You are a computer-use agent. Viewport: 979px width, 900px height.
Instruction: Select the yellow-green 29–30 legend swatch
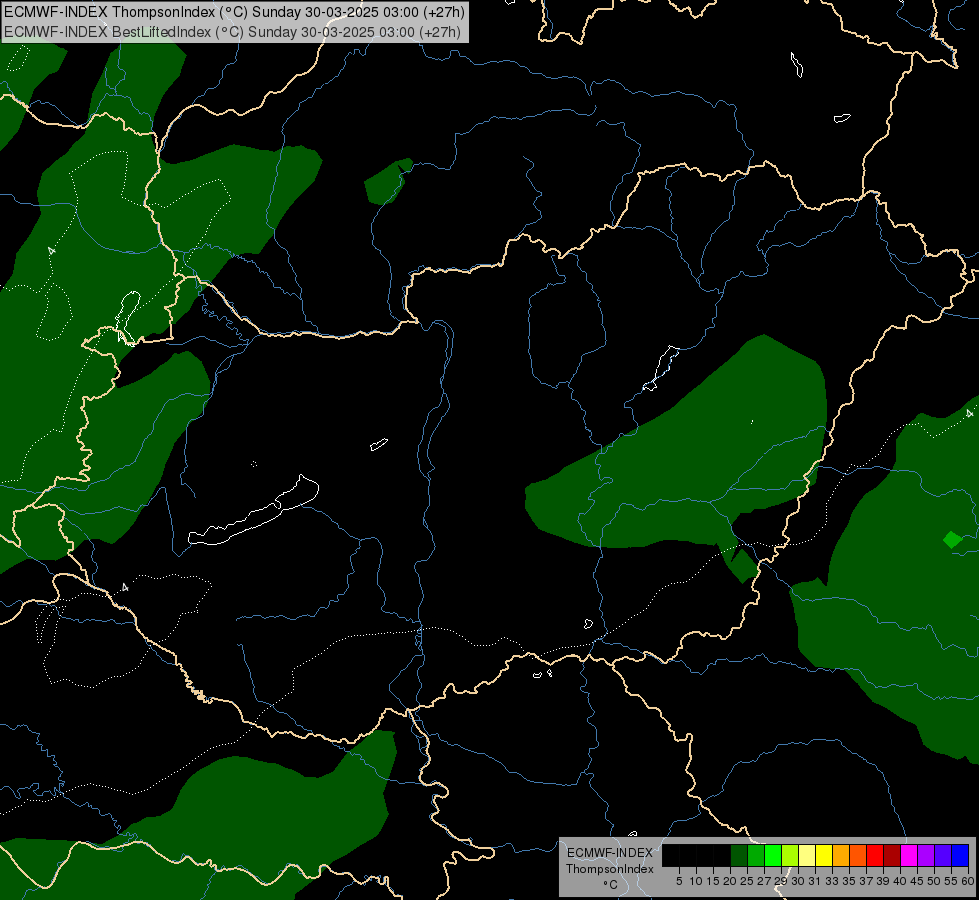pos(790,855)
